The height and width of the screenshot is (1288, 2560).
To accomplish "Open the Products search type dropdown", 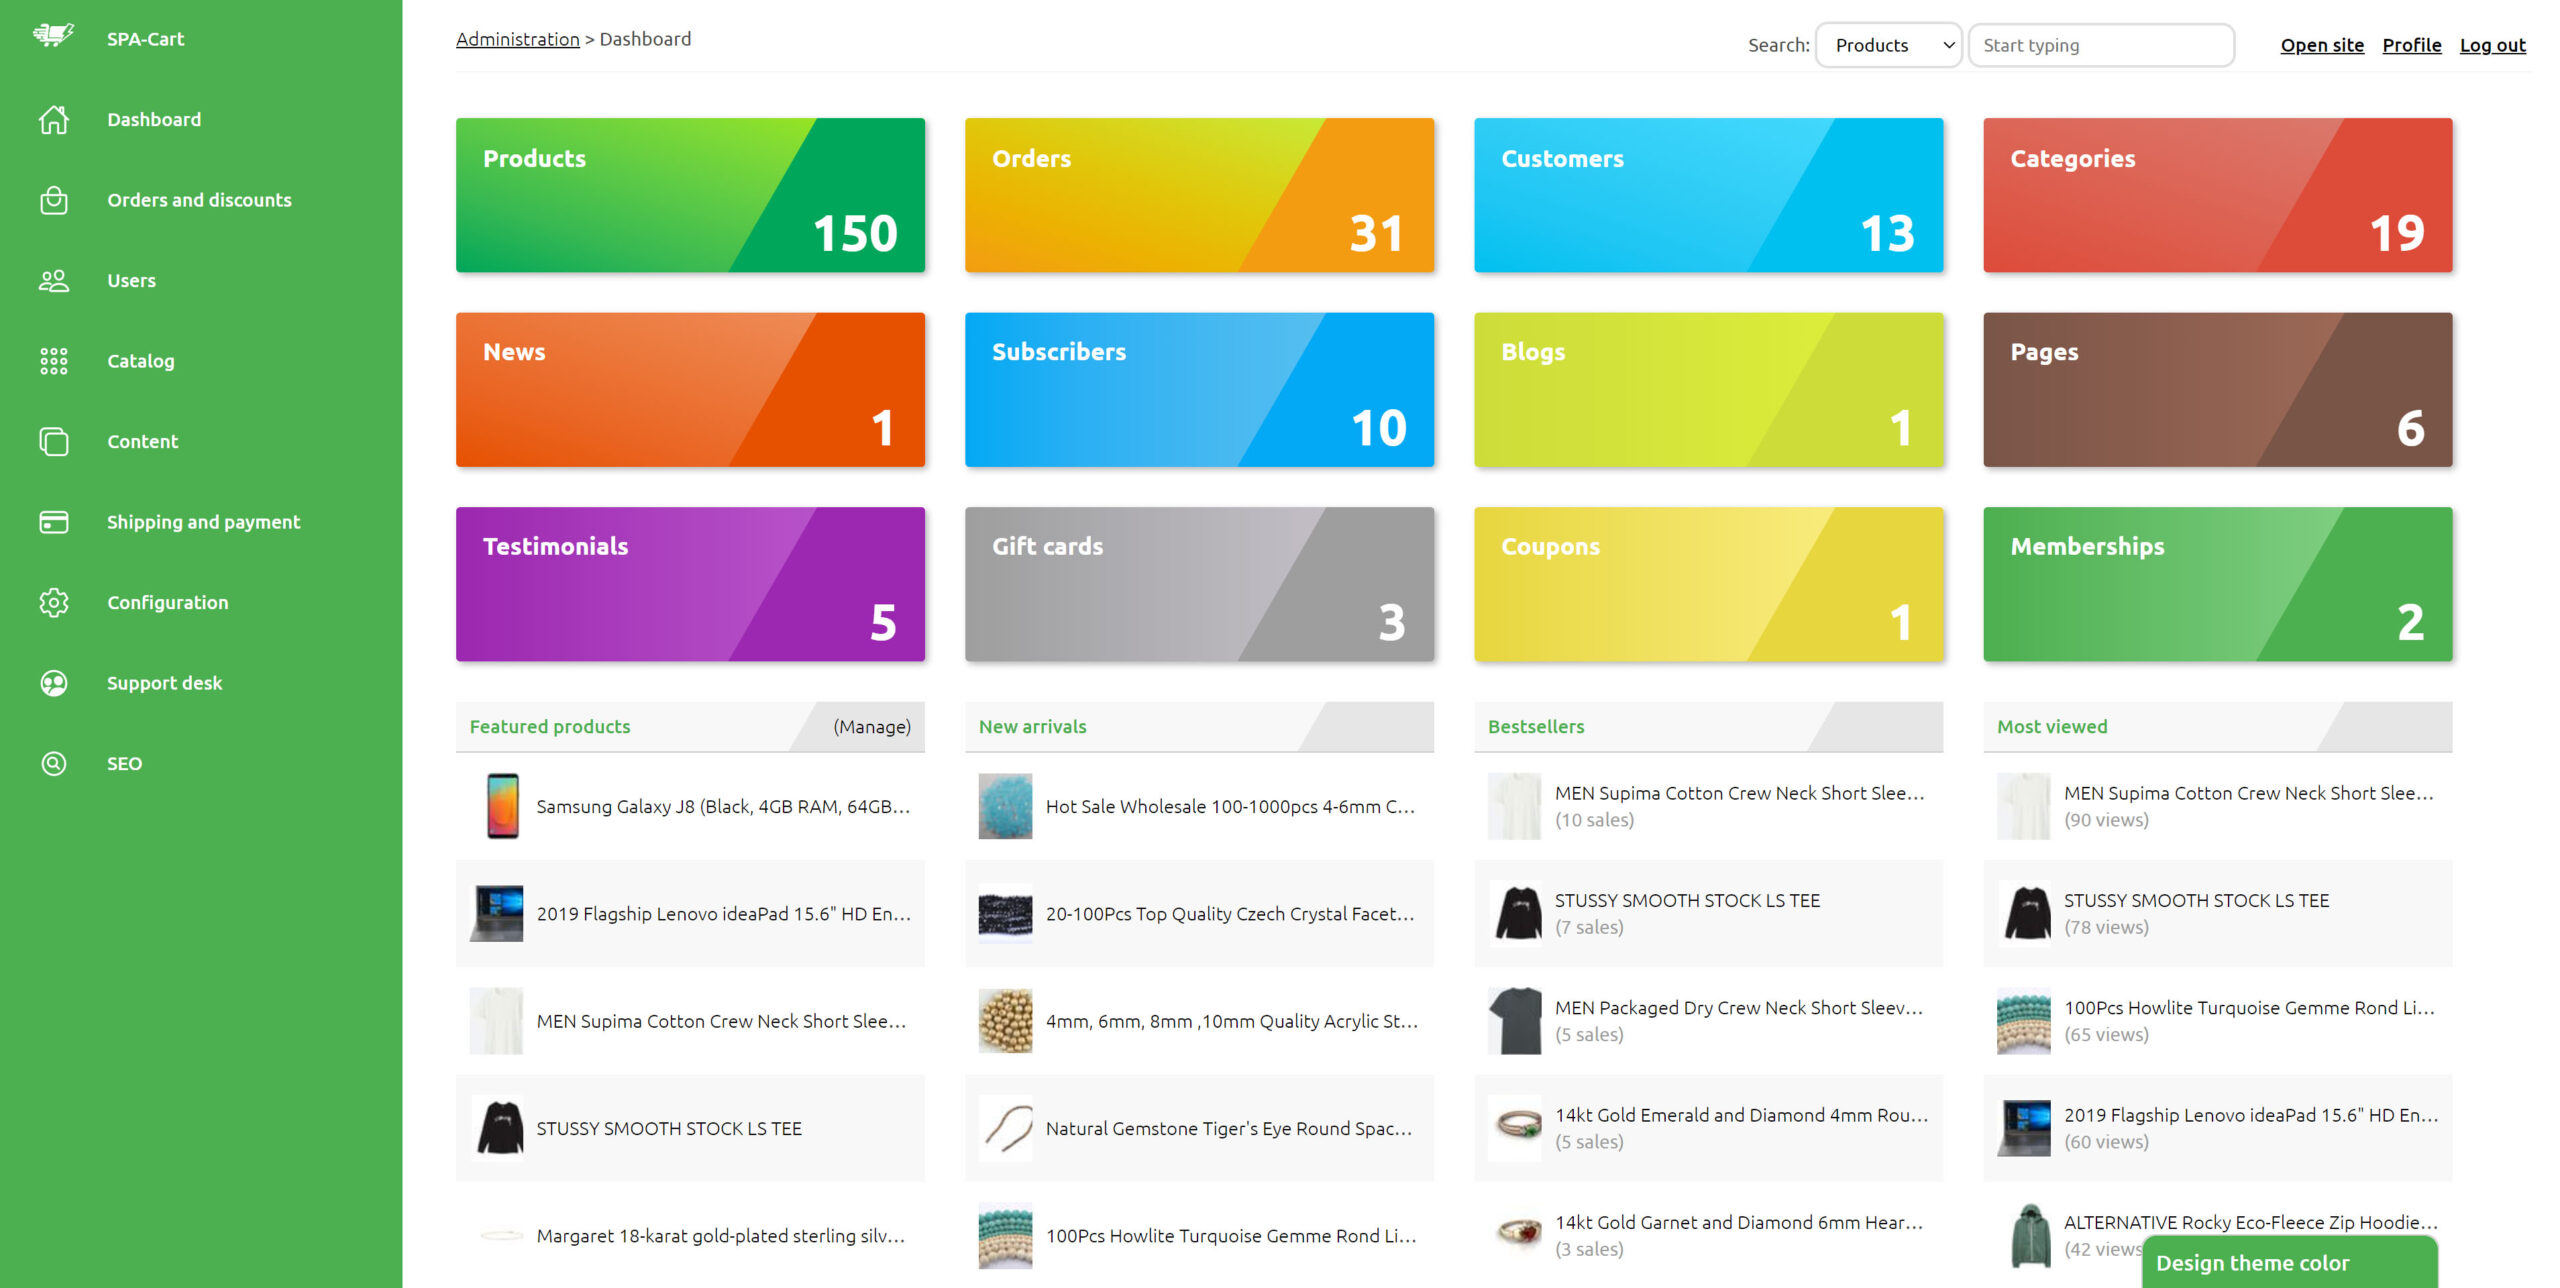I will pos(1888,45).
